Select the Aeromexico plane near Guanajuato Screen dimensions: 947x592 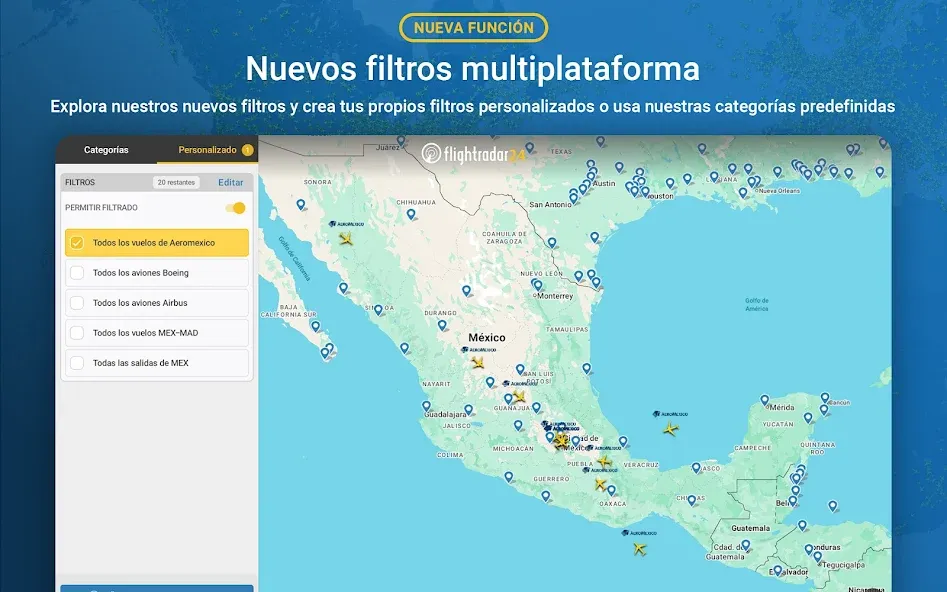click(519, 397)
